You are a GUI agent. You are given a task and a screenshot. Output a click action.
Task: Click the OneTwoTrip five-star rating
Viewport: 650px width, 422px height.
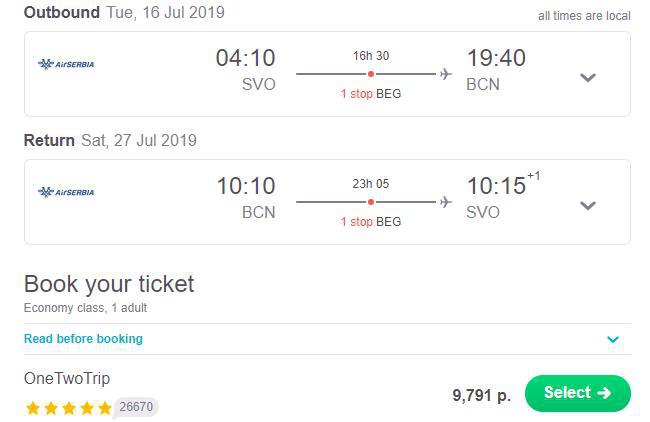pos(69,408)
